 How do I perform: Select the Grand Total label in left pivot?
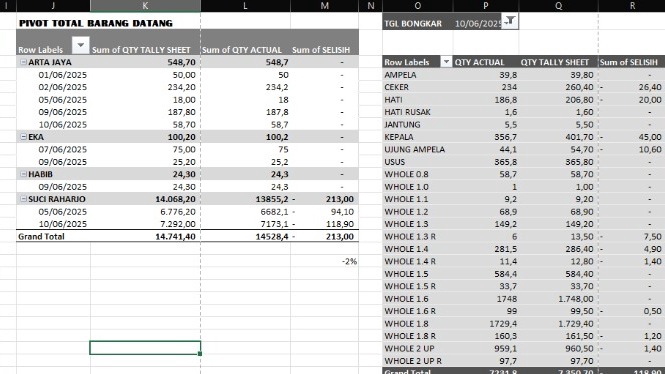(41, 236)
